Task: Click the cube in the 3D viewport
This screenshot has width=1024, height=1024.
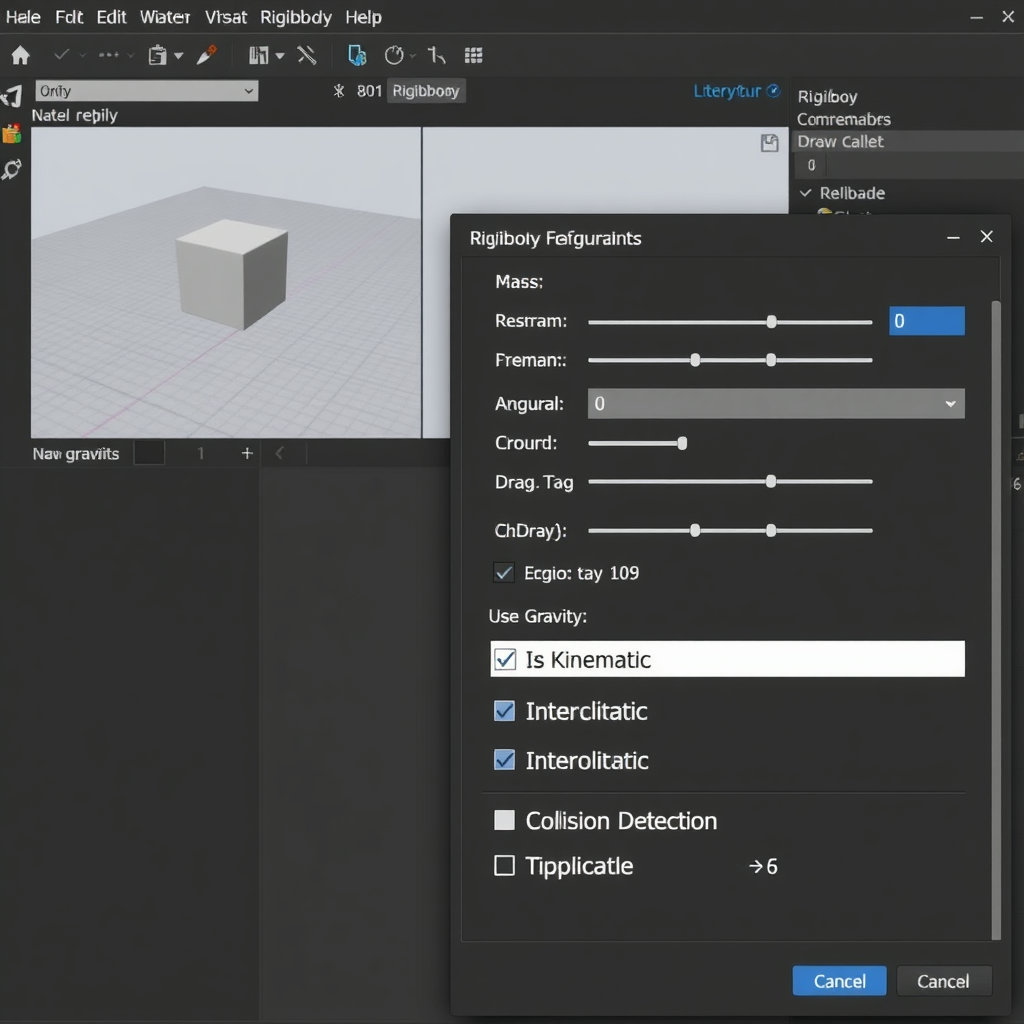Action: click(x=232, y=274)
